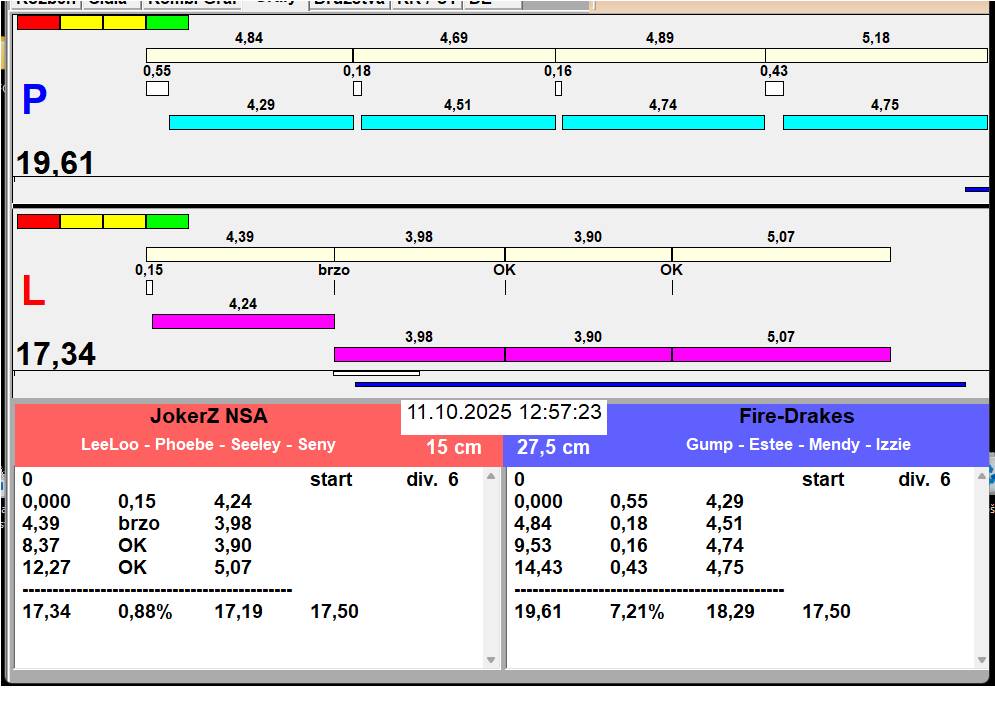Select the cyan 4,29 run bar

click(261, 122)
